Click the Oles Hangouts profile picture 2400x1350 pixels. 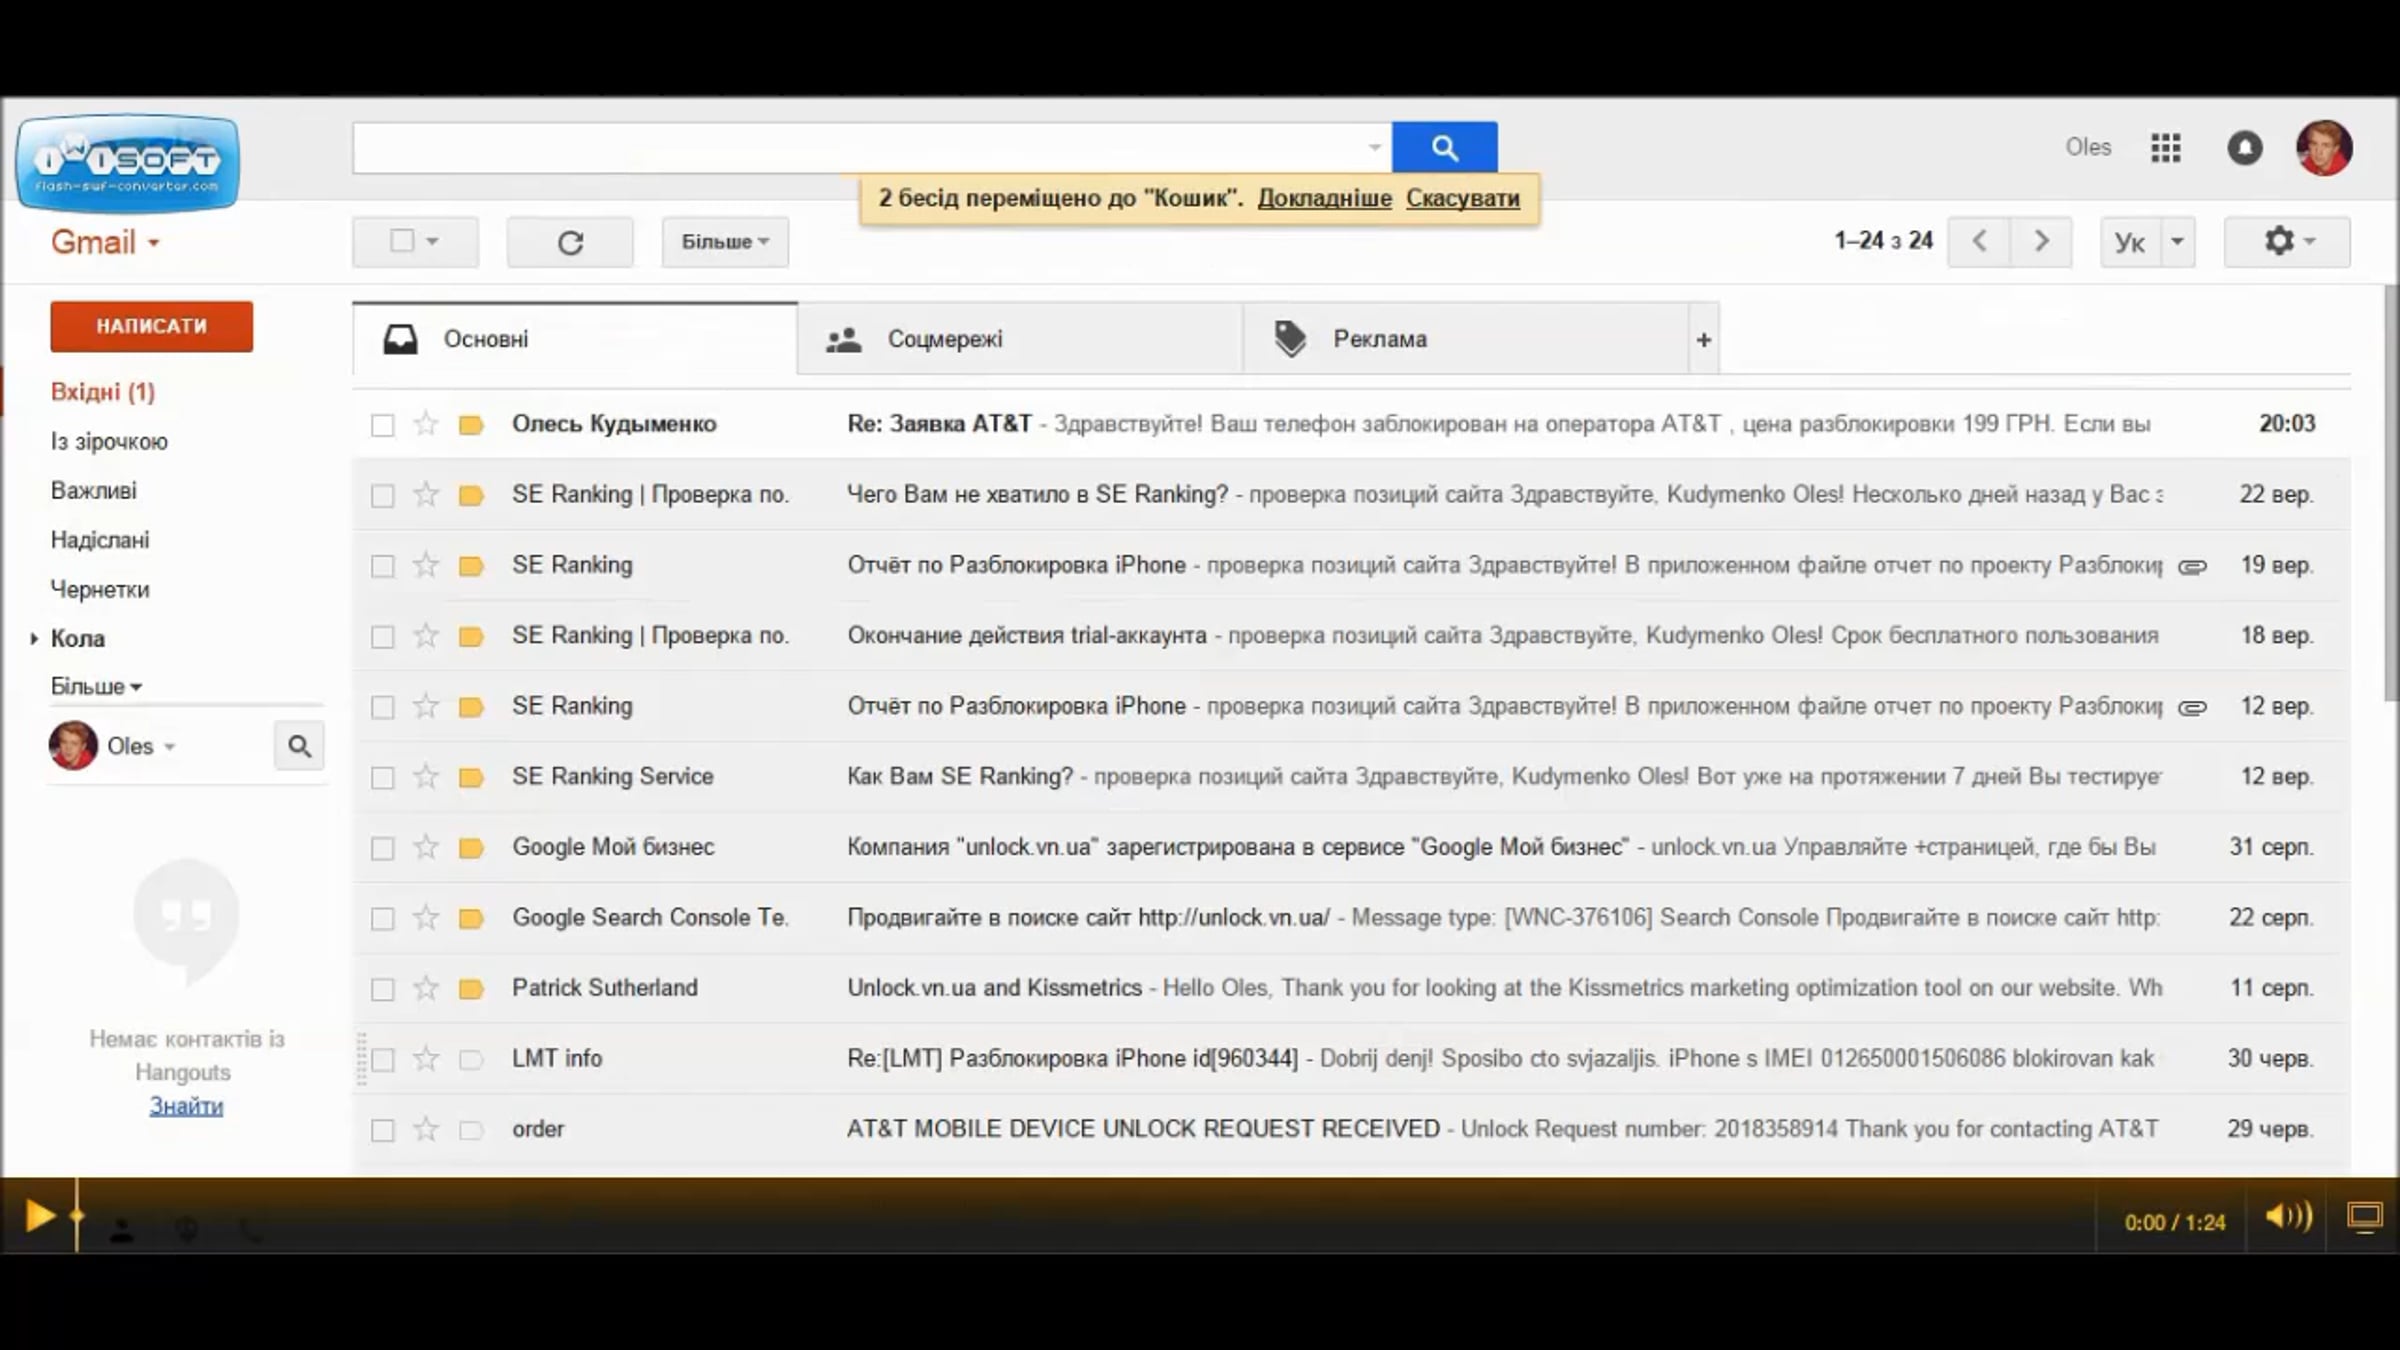coord(73,746)
